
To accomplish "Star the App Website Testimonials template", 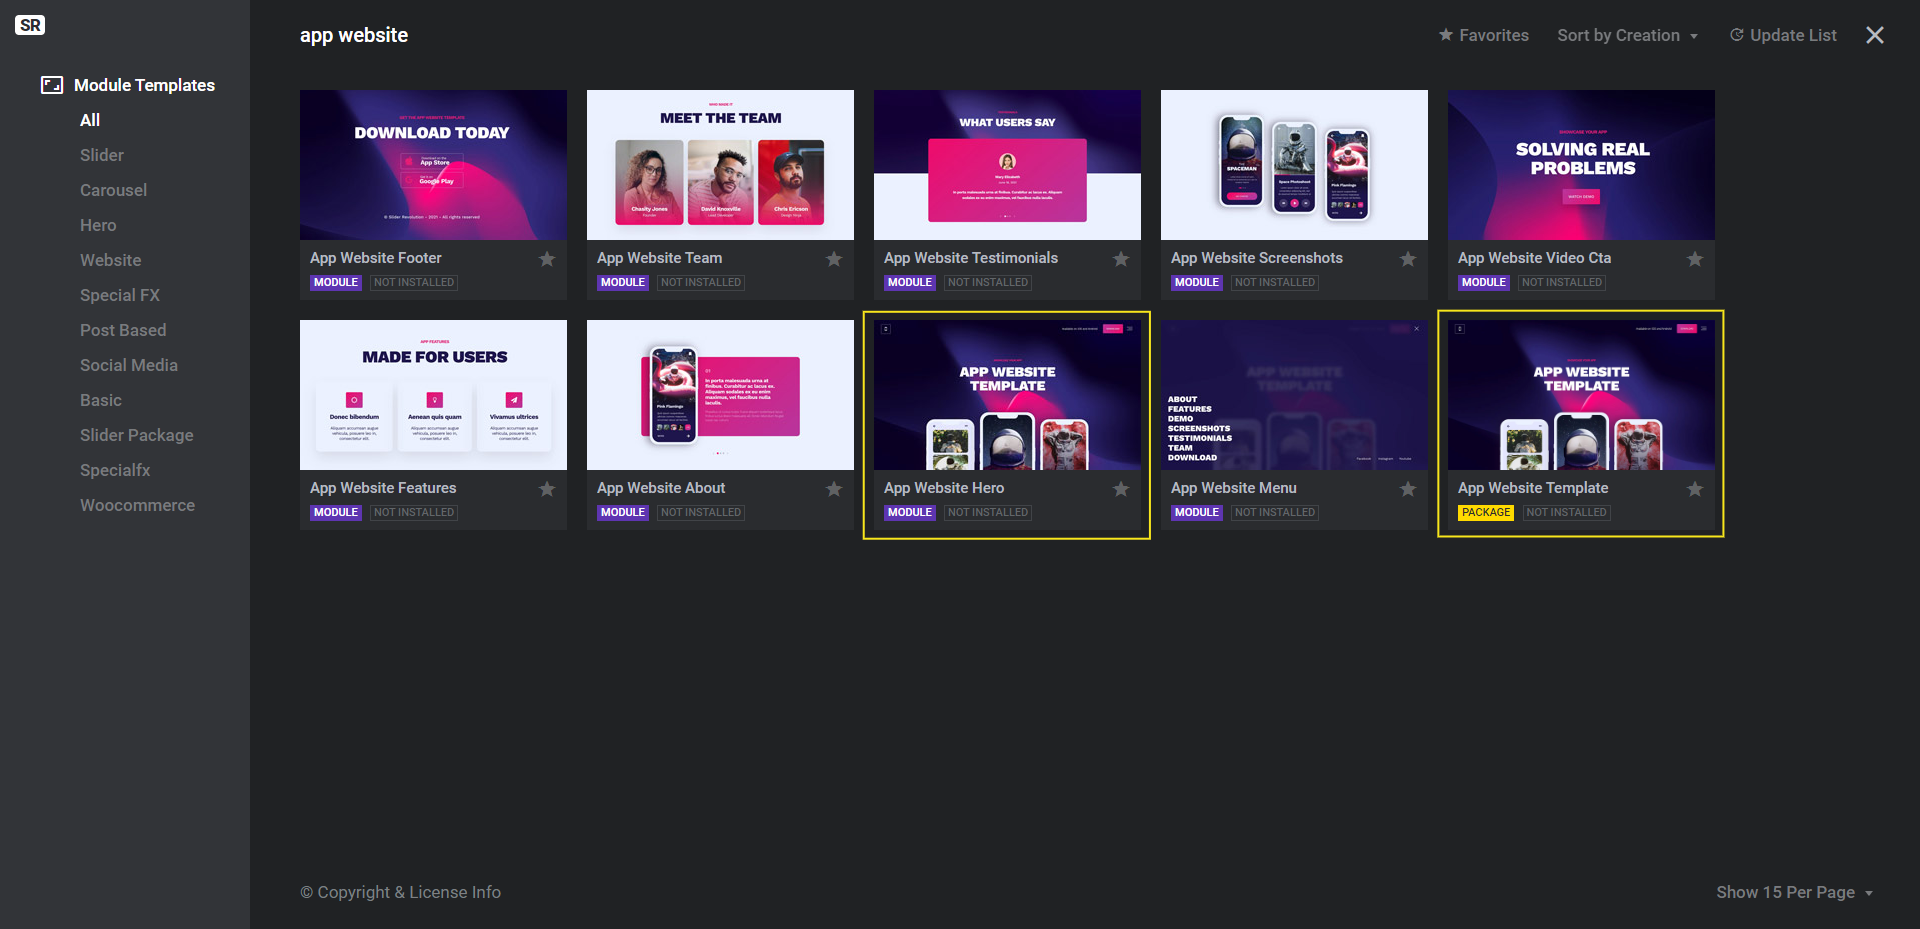I will pyautogui.click(x=1121, y=259).
